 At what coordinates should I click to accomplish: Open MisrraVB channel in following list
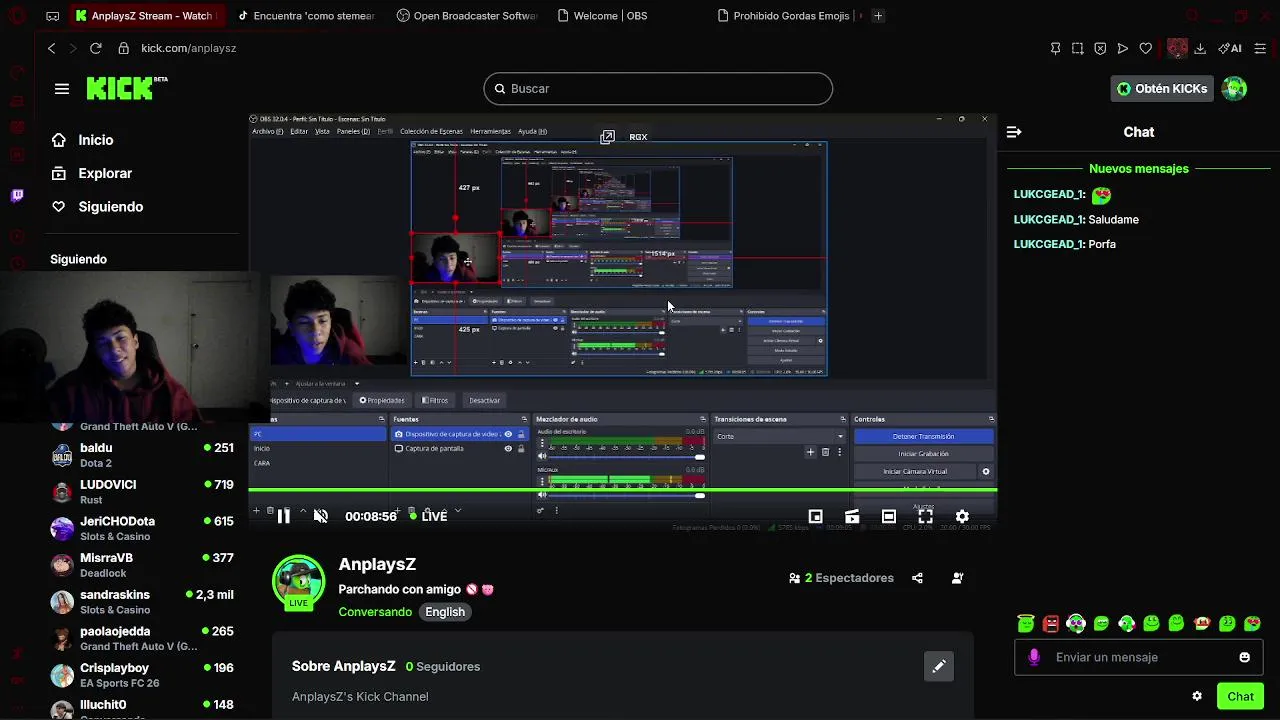pos(142,565)
